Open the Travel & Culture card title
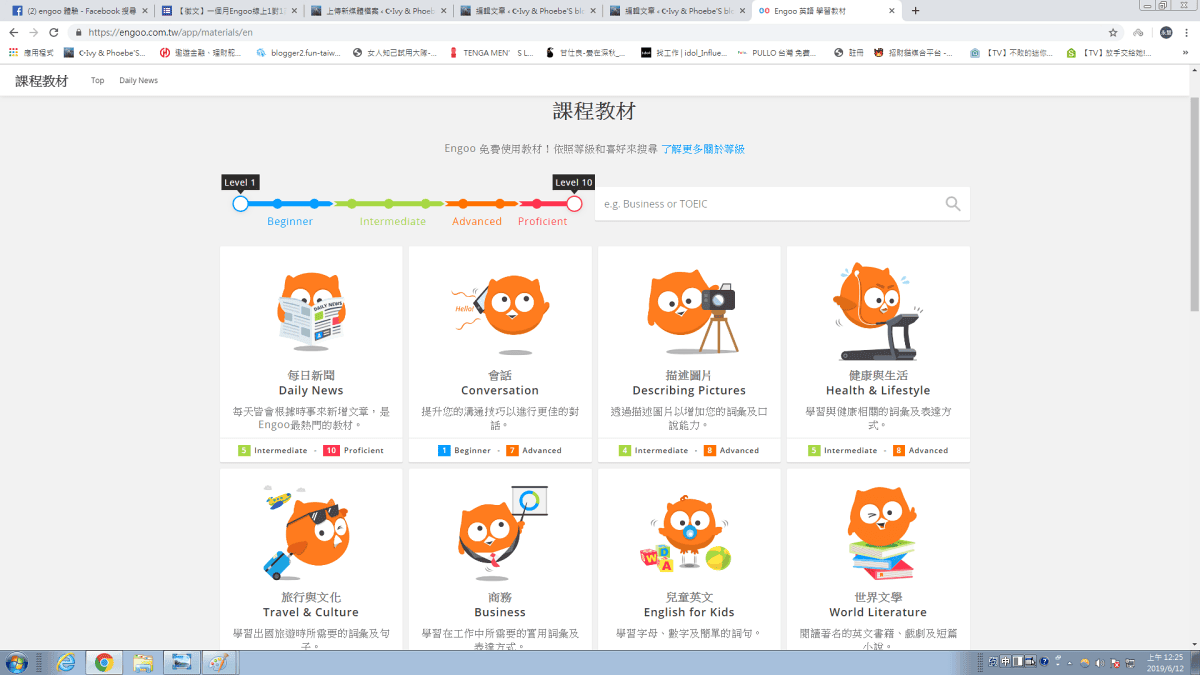 click(x=311, y=612)
